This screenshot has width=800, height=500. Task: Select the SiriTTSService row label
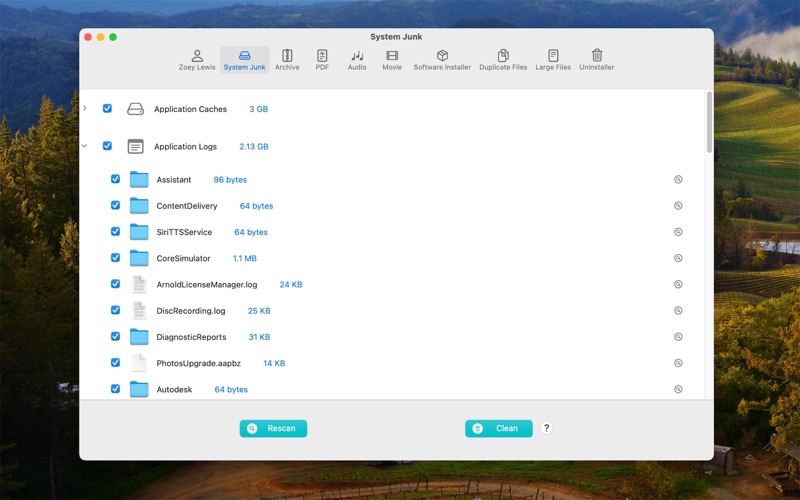click(x=184, y=232)
